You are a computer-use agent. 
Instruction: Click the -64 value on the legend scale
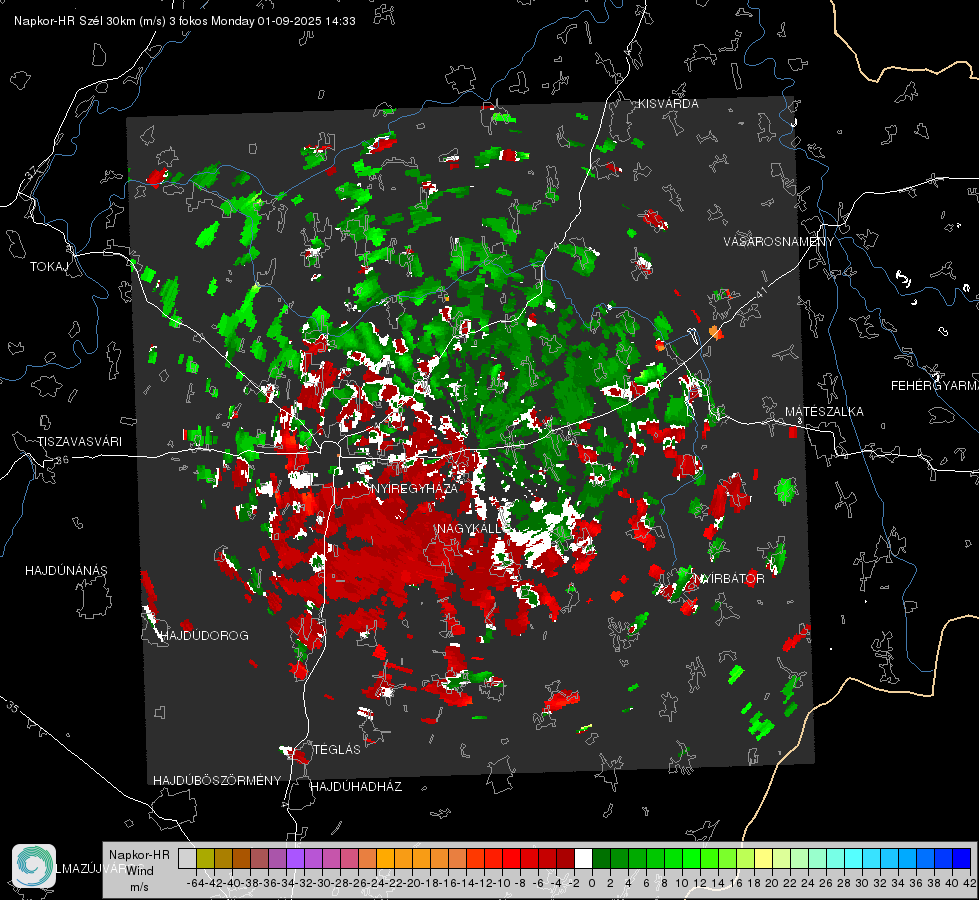click(196, 883)
